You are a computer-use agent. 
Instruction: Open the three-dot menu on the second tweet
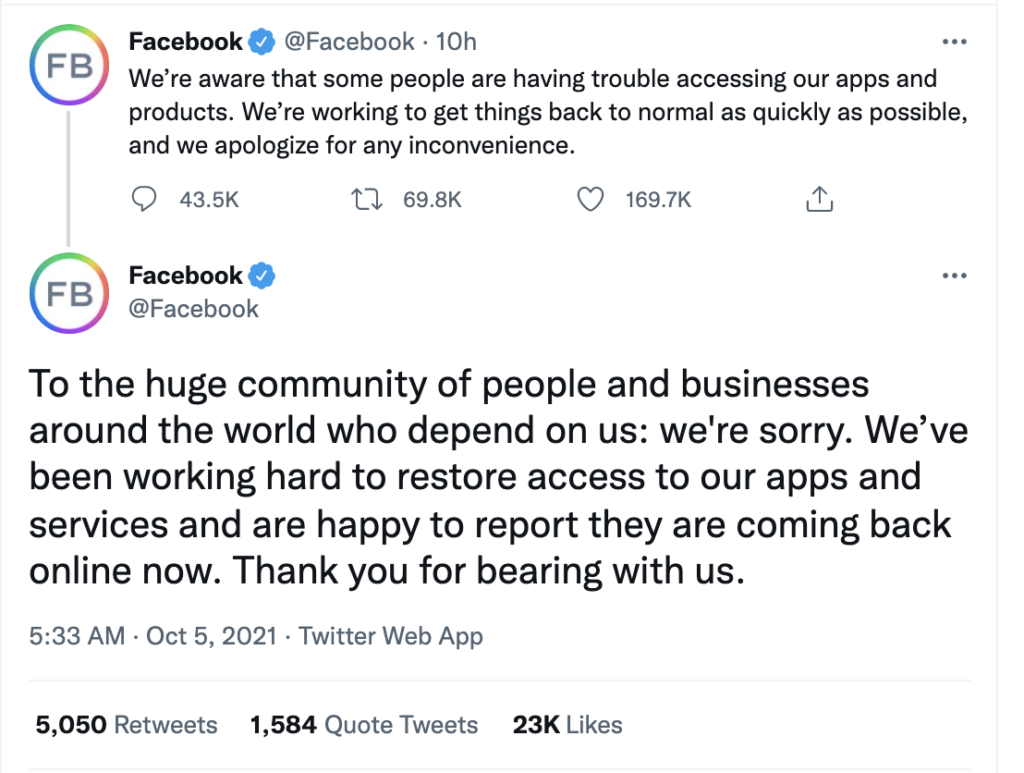(x=956, y=275)
